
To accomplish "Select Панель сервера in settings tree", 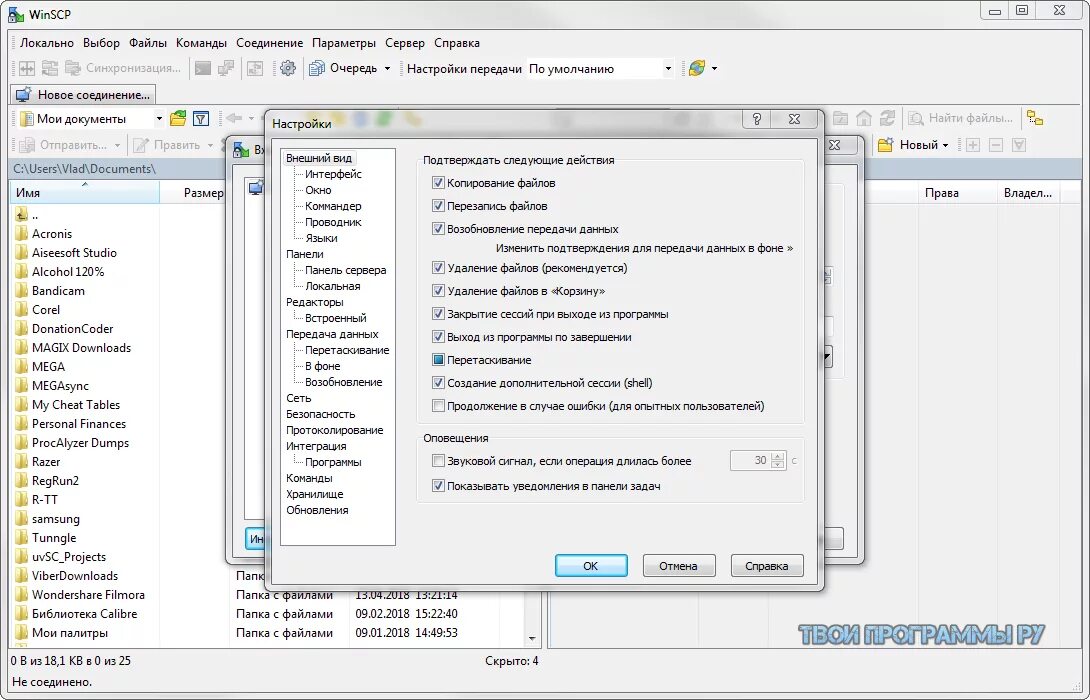I will pos(345,270).
